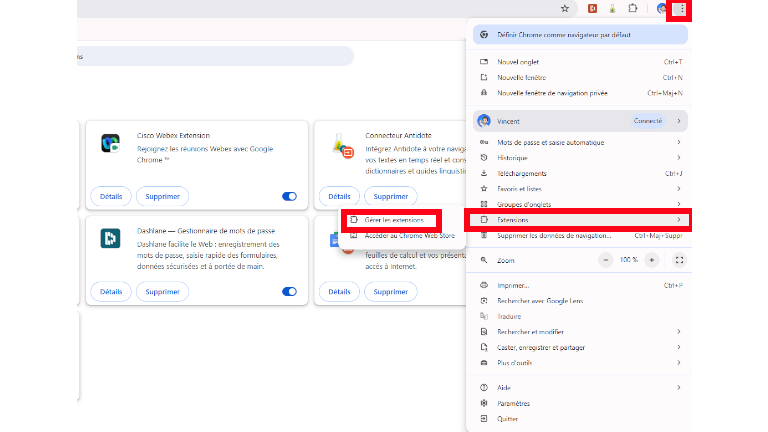The height and width of the screenshot is (432, 768).
Task: Click the red extension icon in the toolbar
Action: 592,8
